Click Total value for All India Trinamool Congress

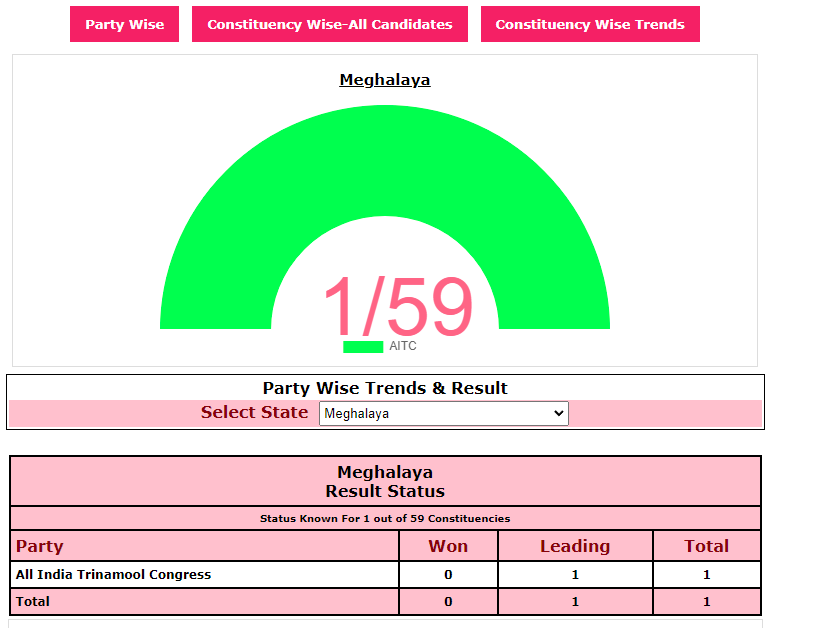click(x=706, y=575)
